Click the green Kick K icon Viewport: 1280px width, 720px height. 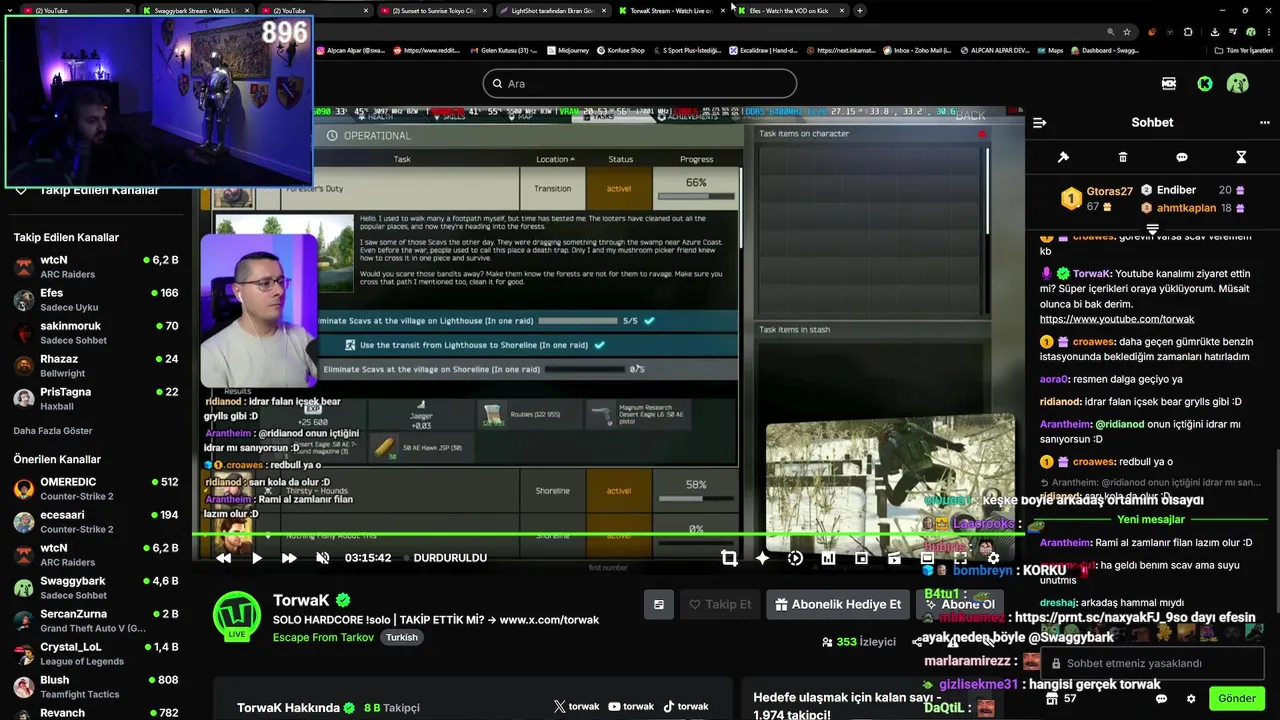point(1205,84)
